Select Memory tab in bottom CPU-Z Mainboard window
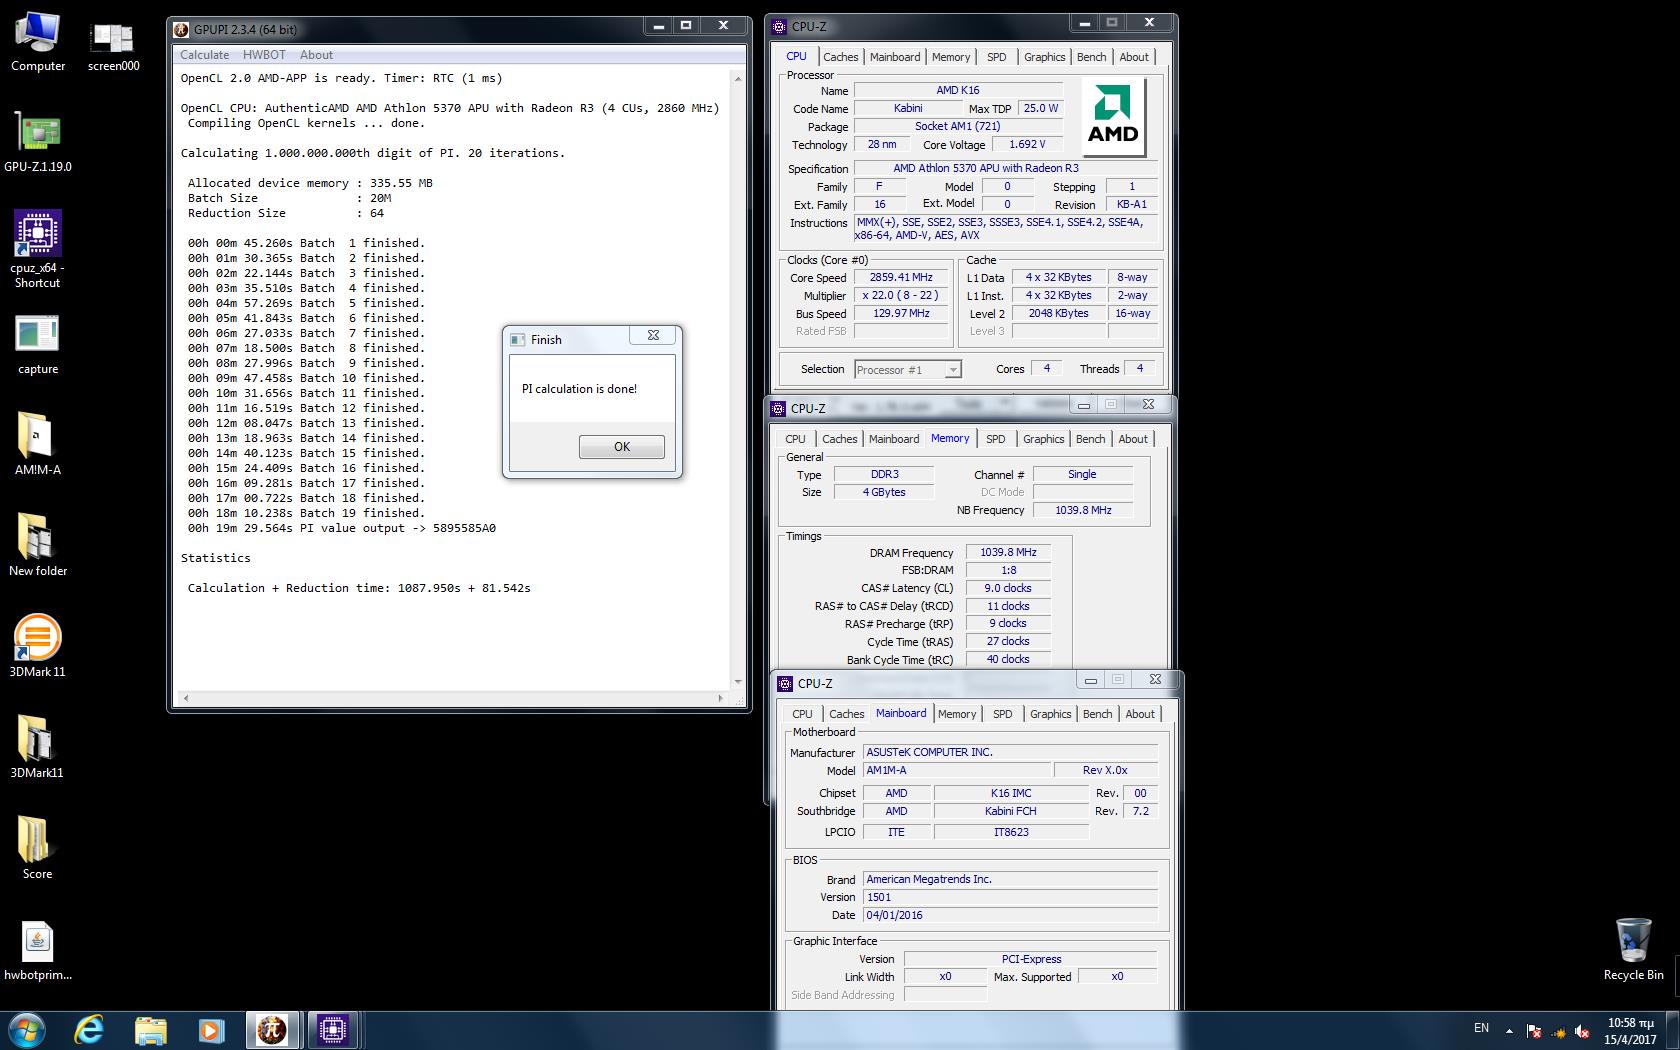Viewport: 1680px width, 1050px height. click(x=957, y=714)
